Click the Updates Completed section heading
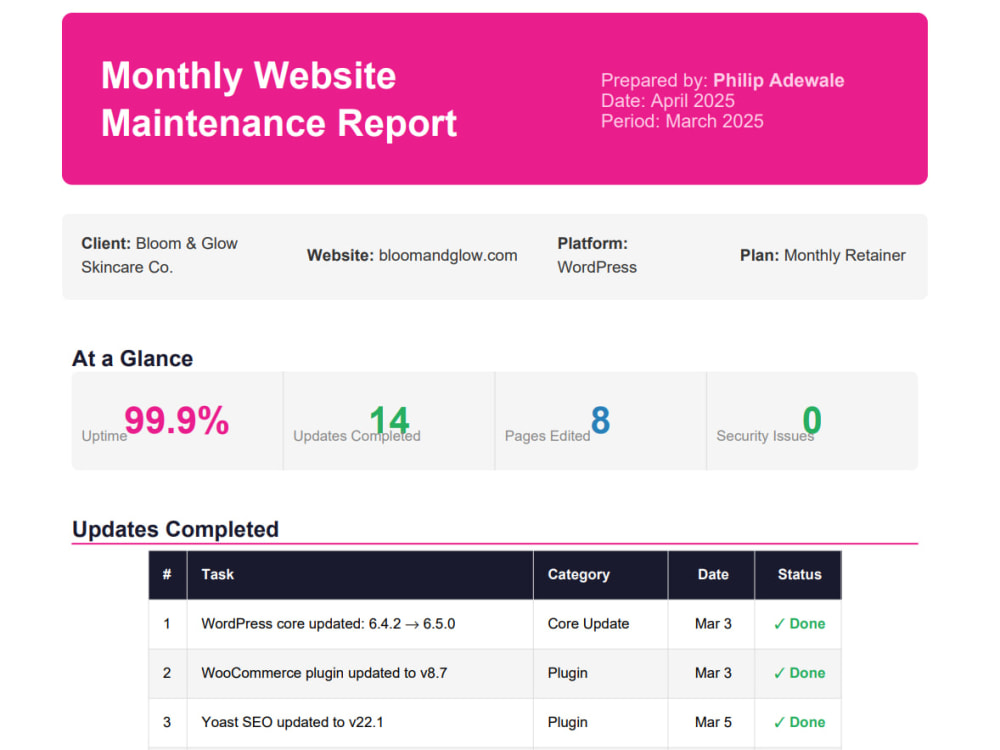The width and height of the screenshot is (1000, 750). tap(175, 529)
